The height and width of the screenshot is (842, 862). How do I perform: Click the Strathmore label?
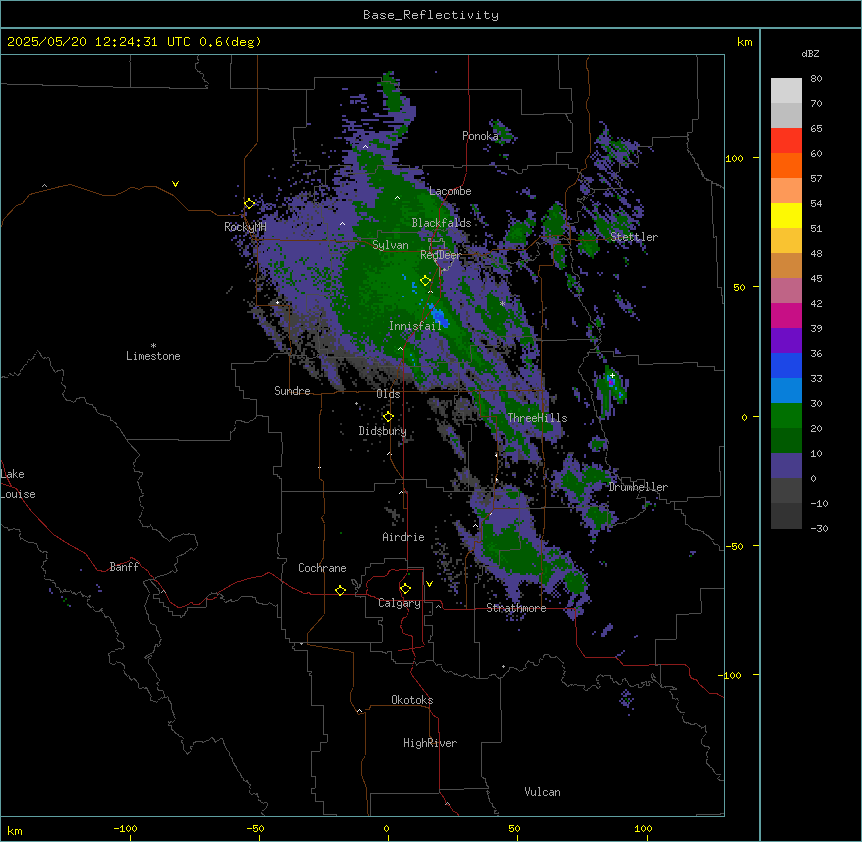click(516, 608)
